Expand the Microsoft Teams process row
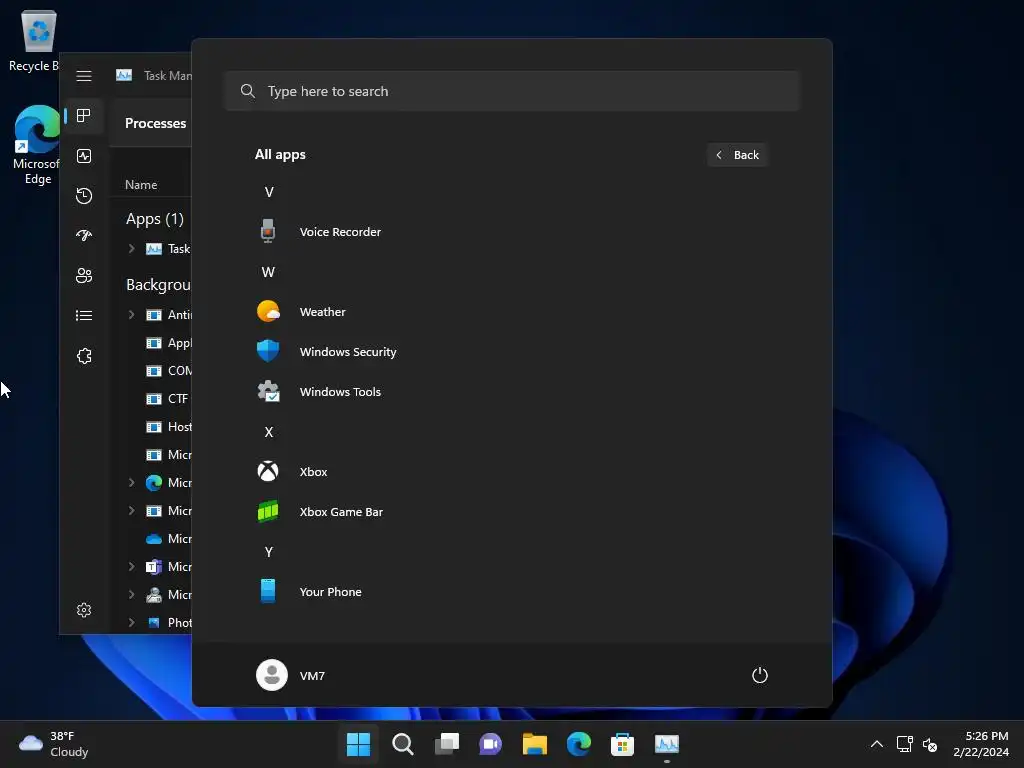Viewport: 1024px width, 768px height. pyautogui.click(x=131, y=566)
